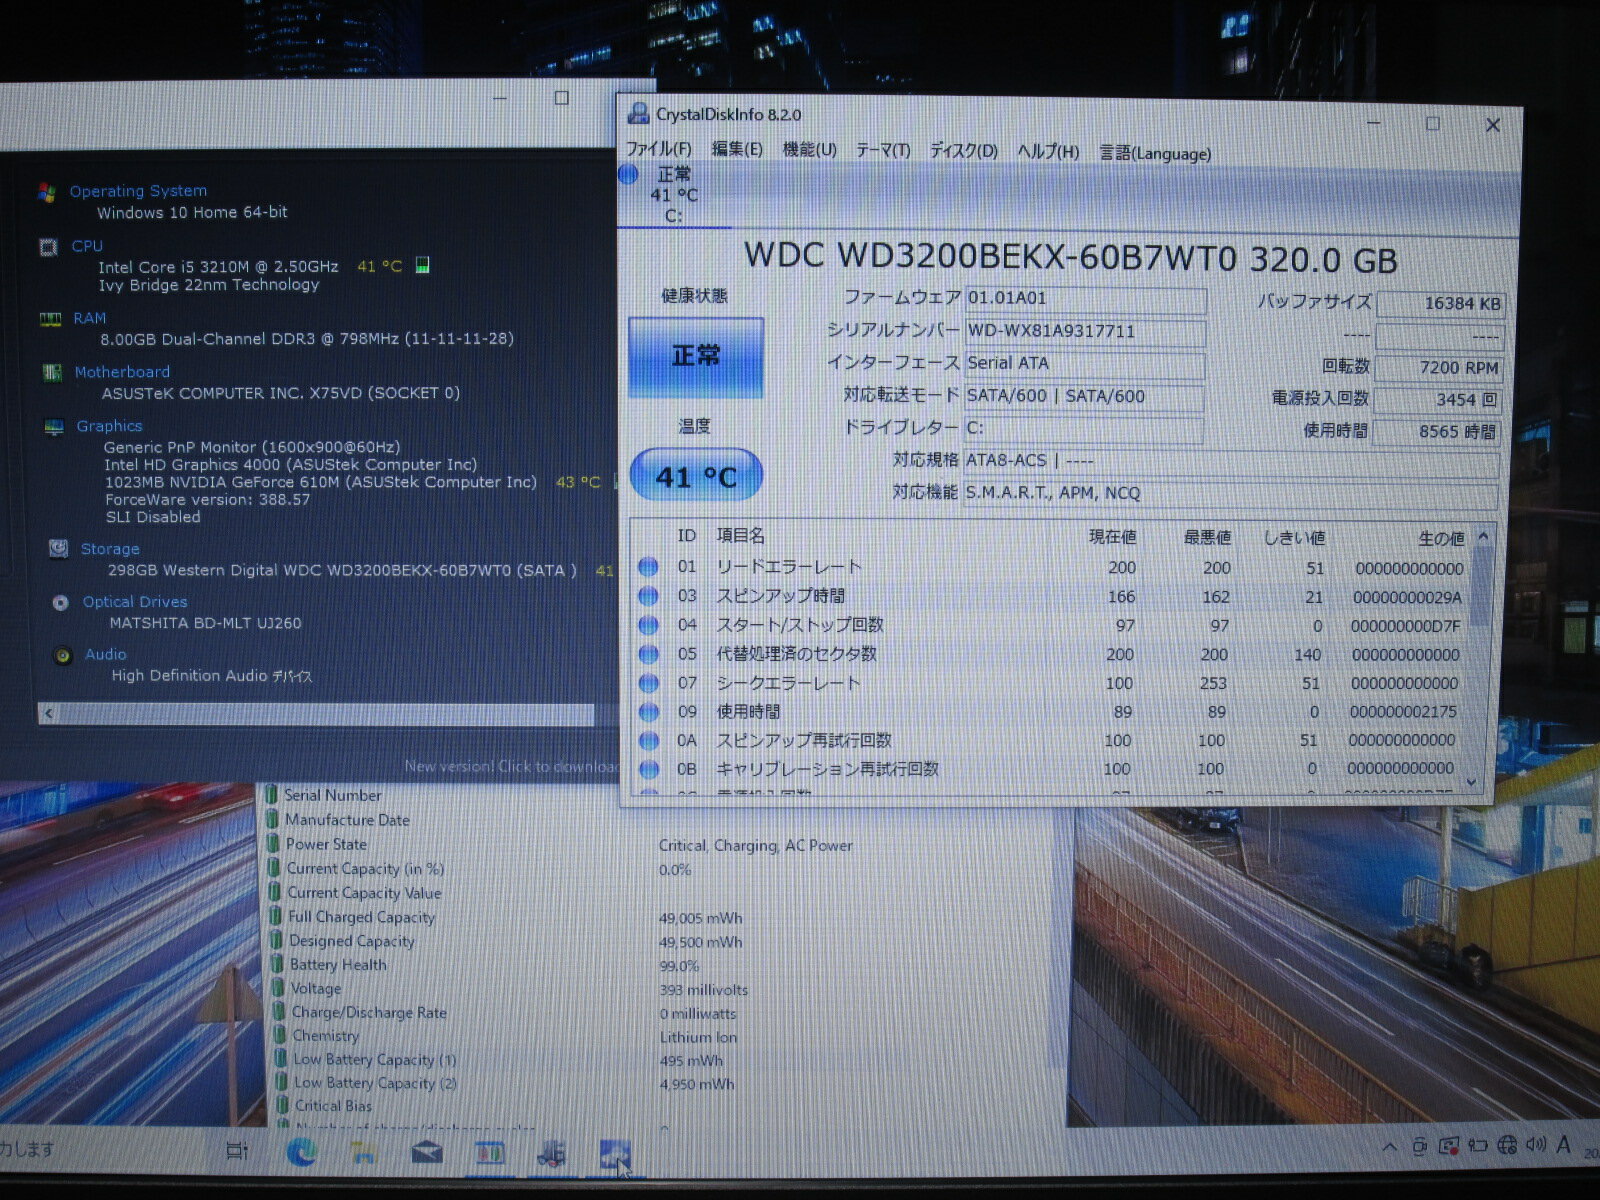
Task: Select the status circle beside 代替処理済のセクタ数
Action: point(648,654)
